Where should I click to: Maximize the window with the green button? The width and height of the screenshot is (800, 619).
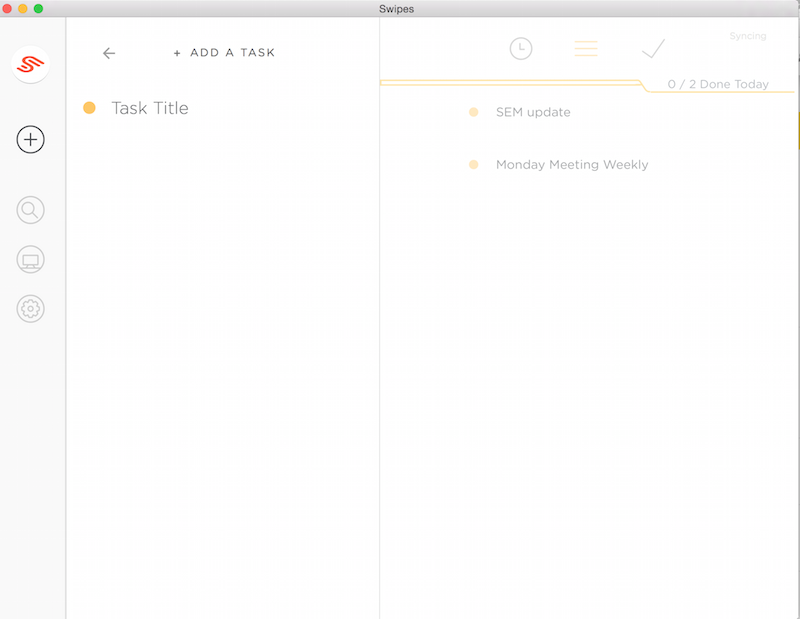(38, 9)
